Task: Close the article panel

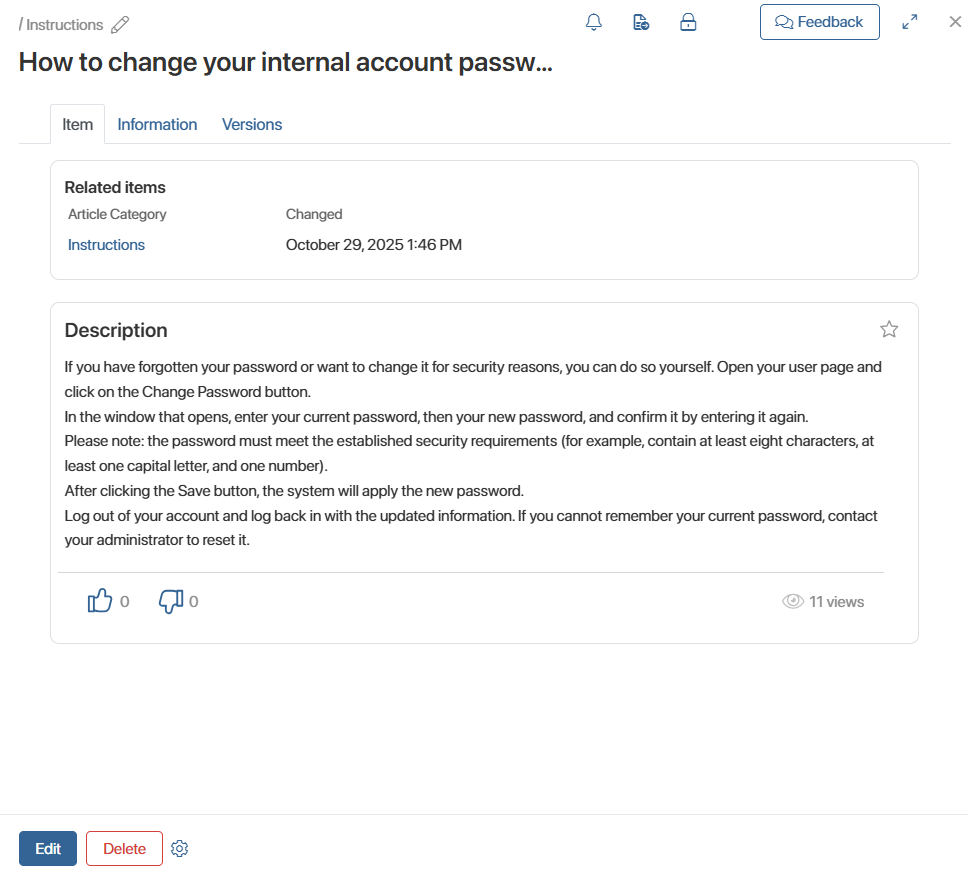Action: [955, 22]
